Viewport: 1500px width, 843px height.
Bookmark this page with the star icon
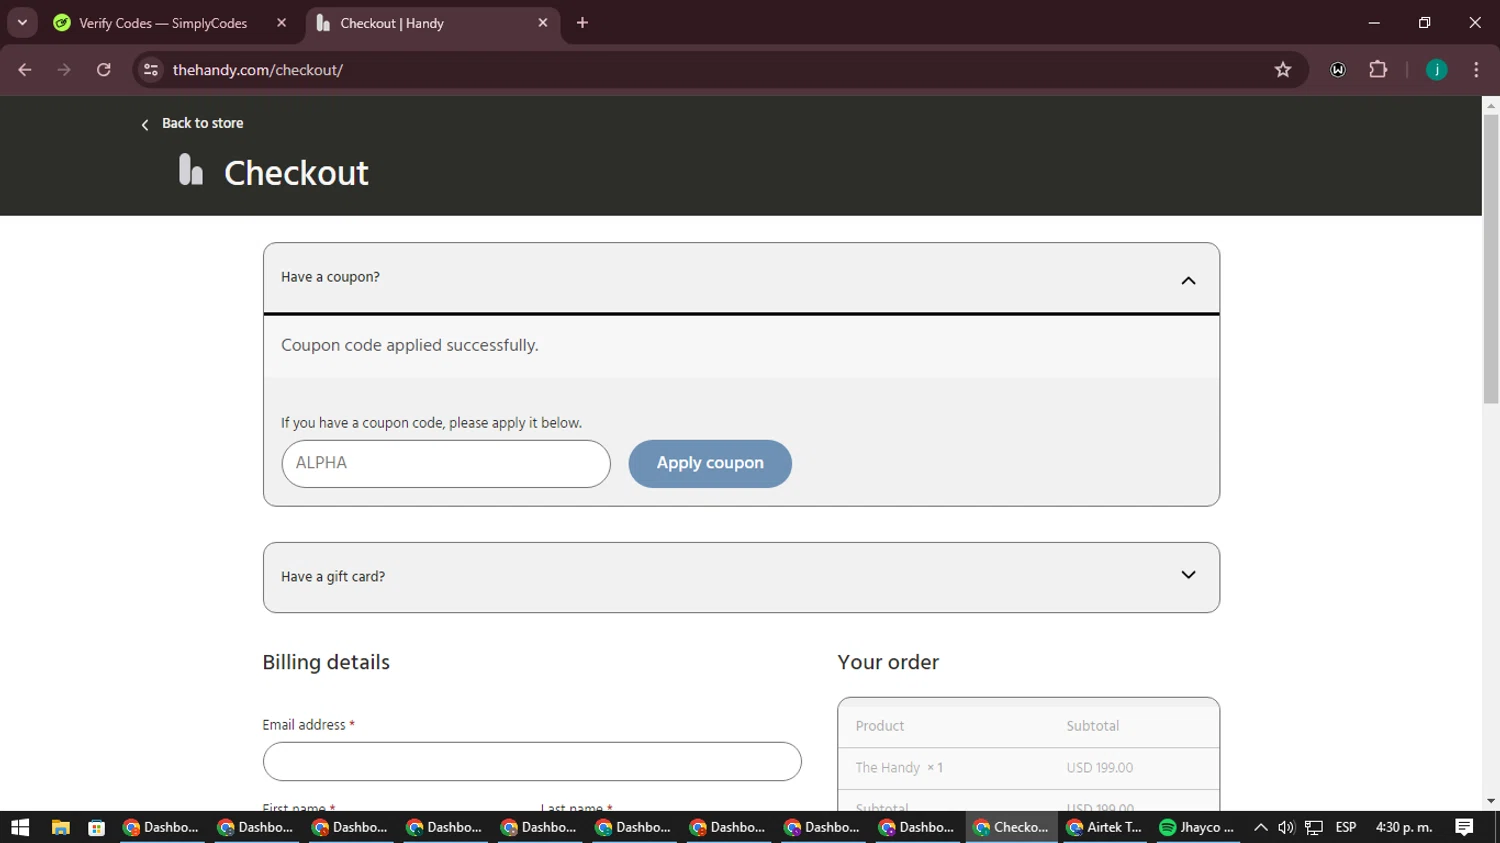point(1283,70)
